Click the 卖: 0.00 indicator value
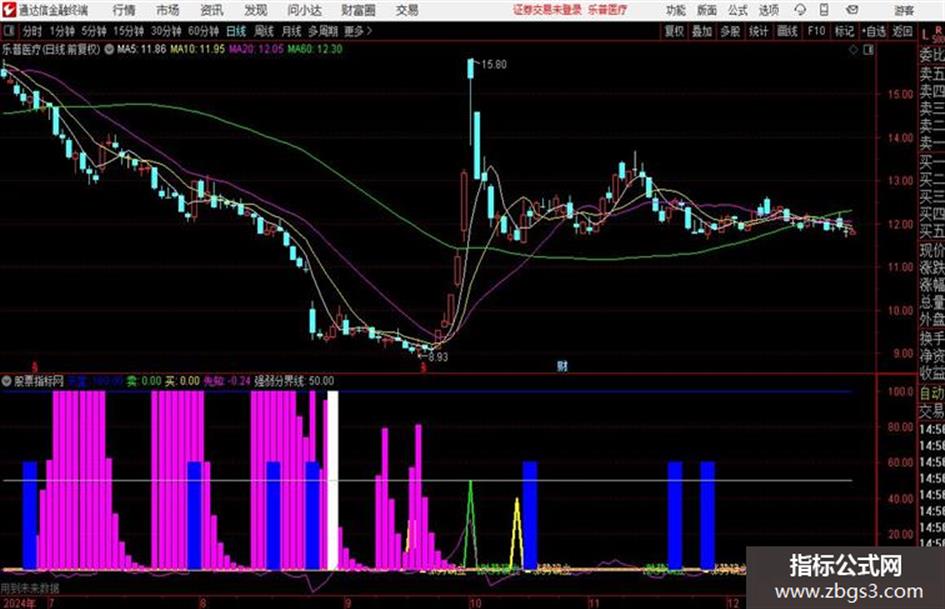The height and width of the screenshot is (609, 945). 143,381
